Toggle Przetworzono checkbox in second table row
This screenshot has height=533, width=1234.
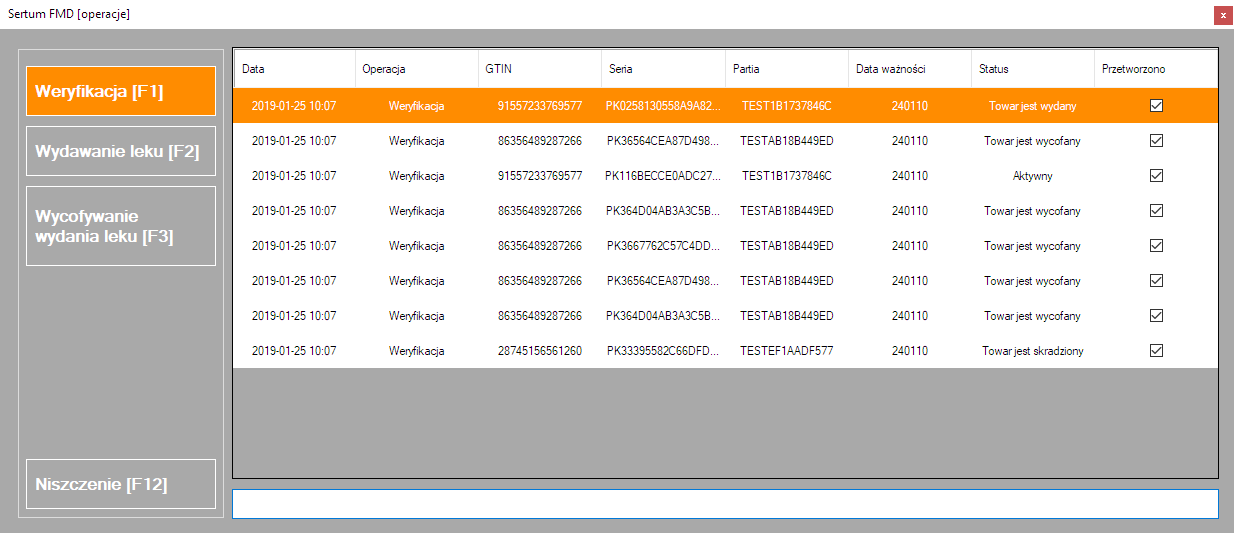coord(1156,141)
